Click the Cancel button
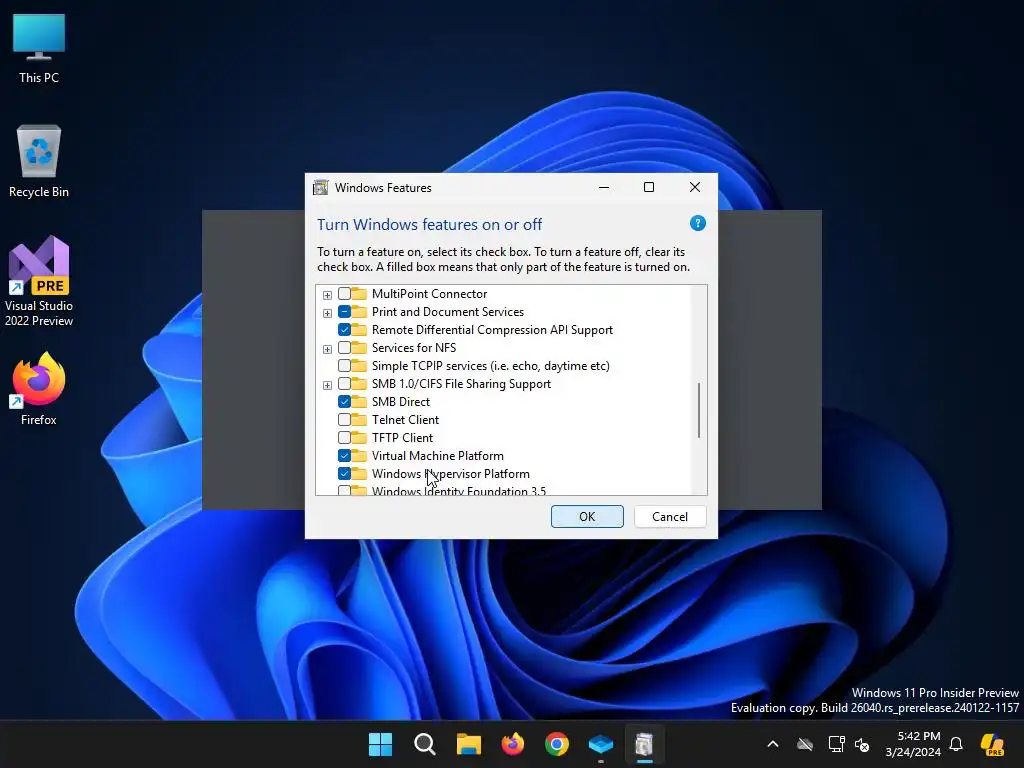 point(669,517)
